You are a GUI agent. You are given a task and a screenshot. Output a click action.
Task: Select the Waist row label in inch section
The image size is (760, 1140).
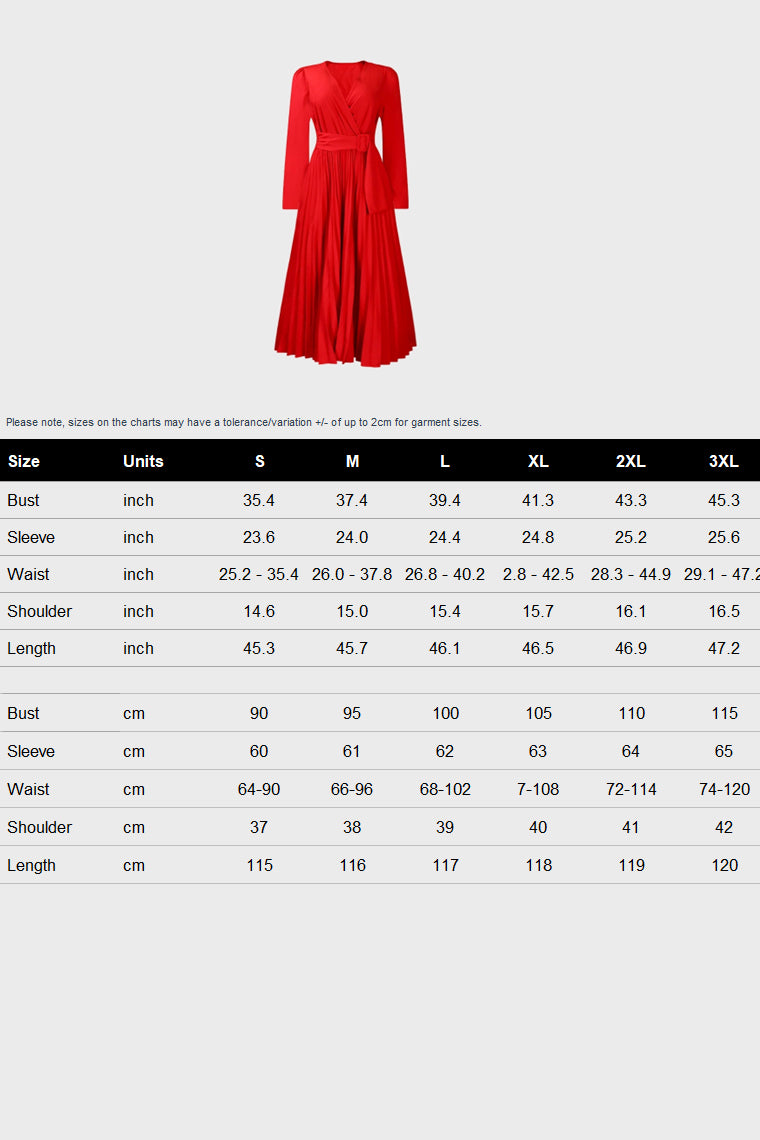point(28,574)
